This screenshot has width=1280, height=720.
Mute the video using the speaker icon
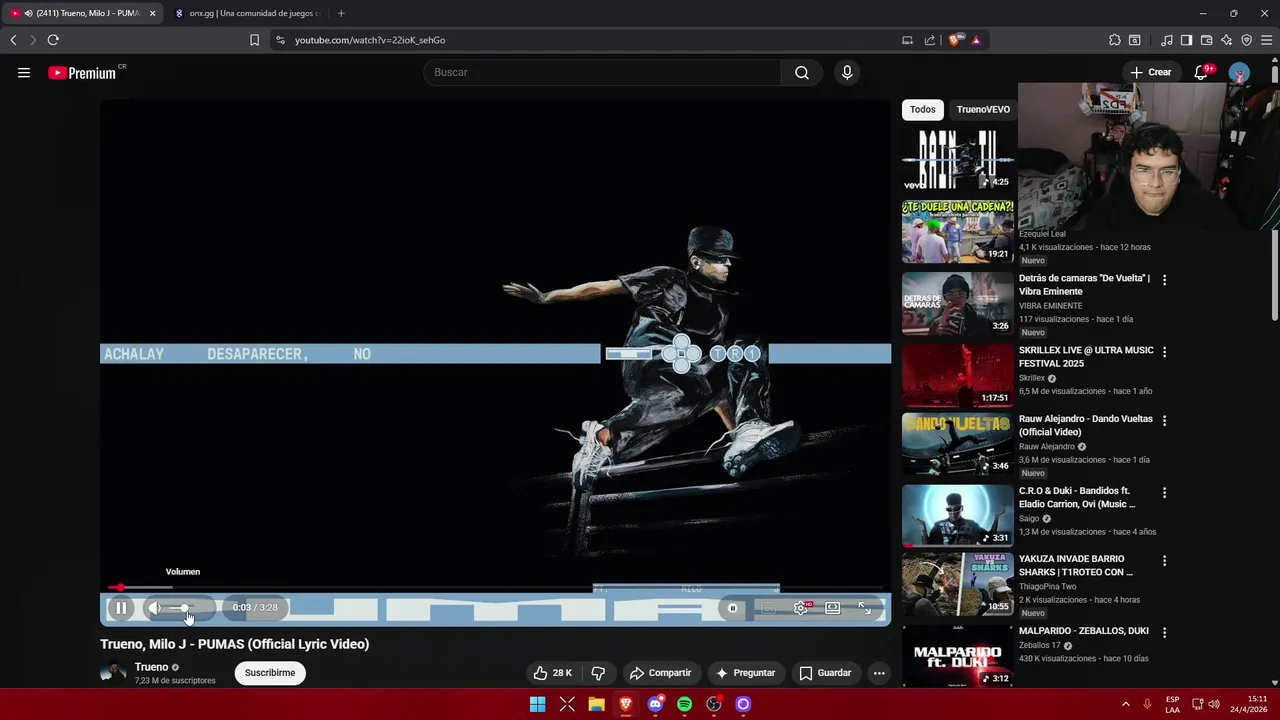click(154, 608)
